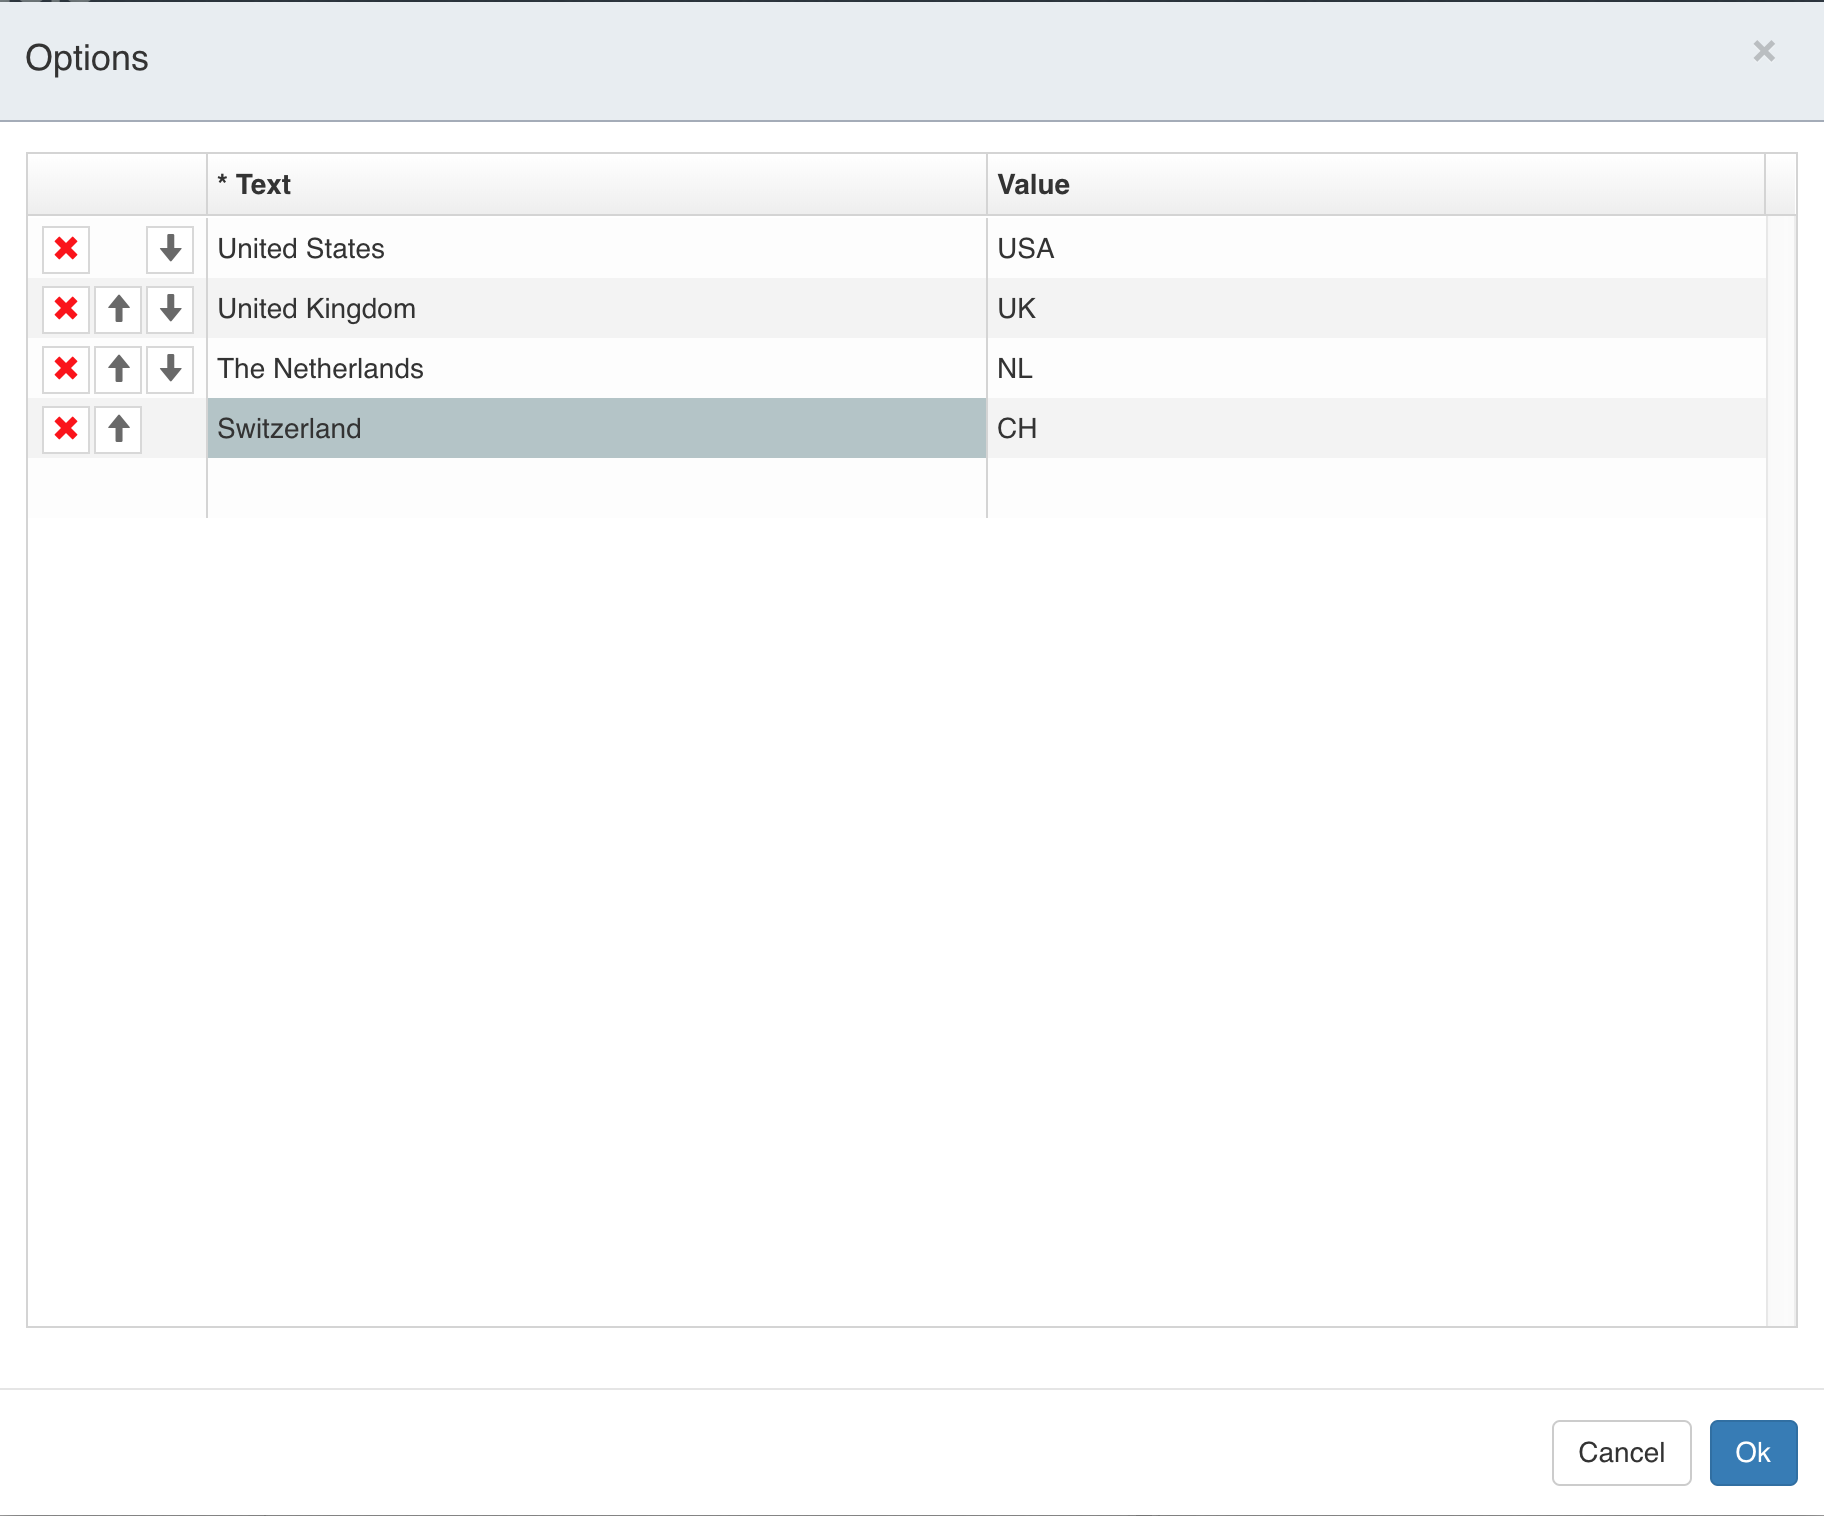Screen dimensions: 1824x1516
Task: Close the Options dialog via the X
Action: coord(1764,51)
